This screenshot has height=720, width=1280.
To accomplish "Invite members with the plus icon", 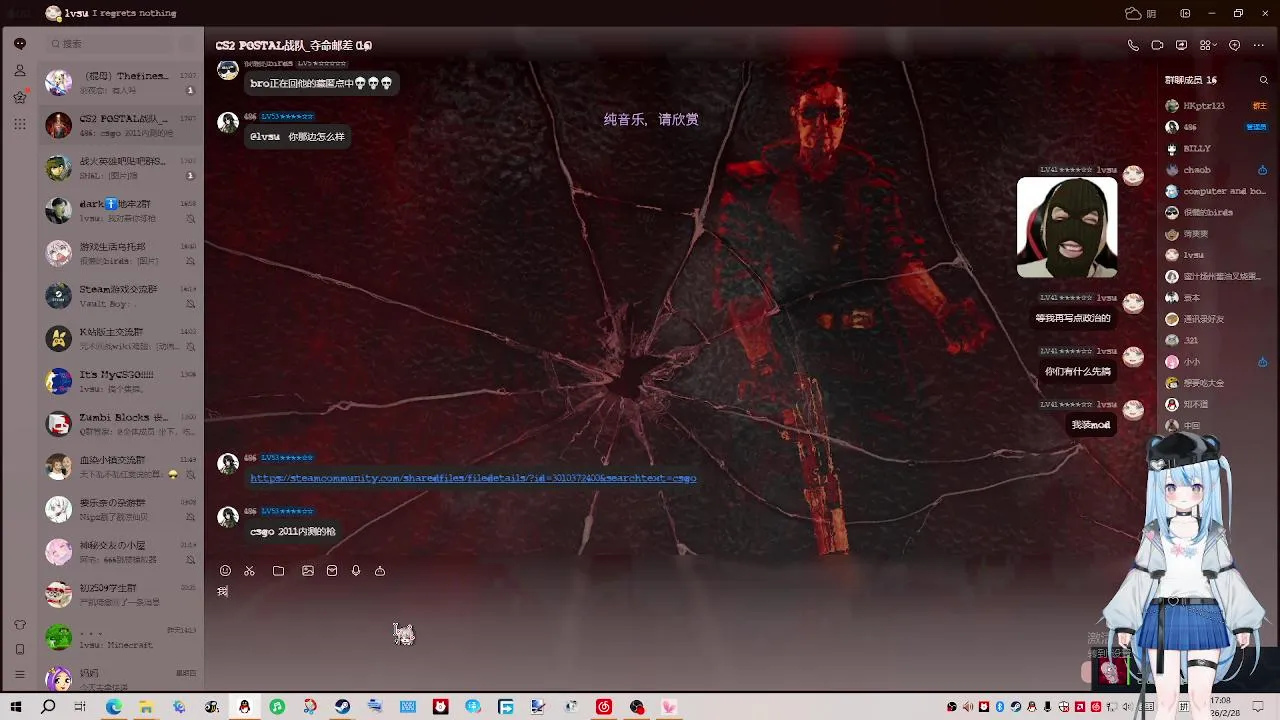I will click(1234, 45).
